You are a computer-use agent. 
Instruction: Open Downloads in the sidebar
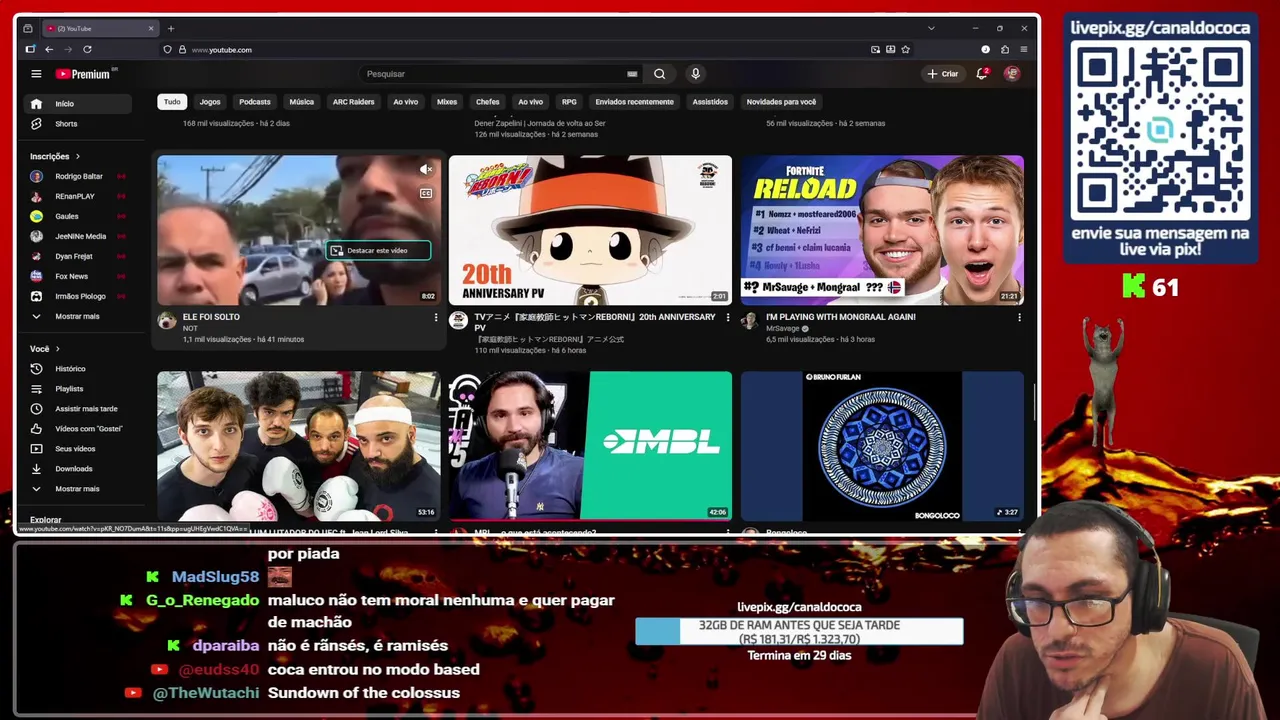(78, 469)
